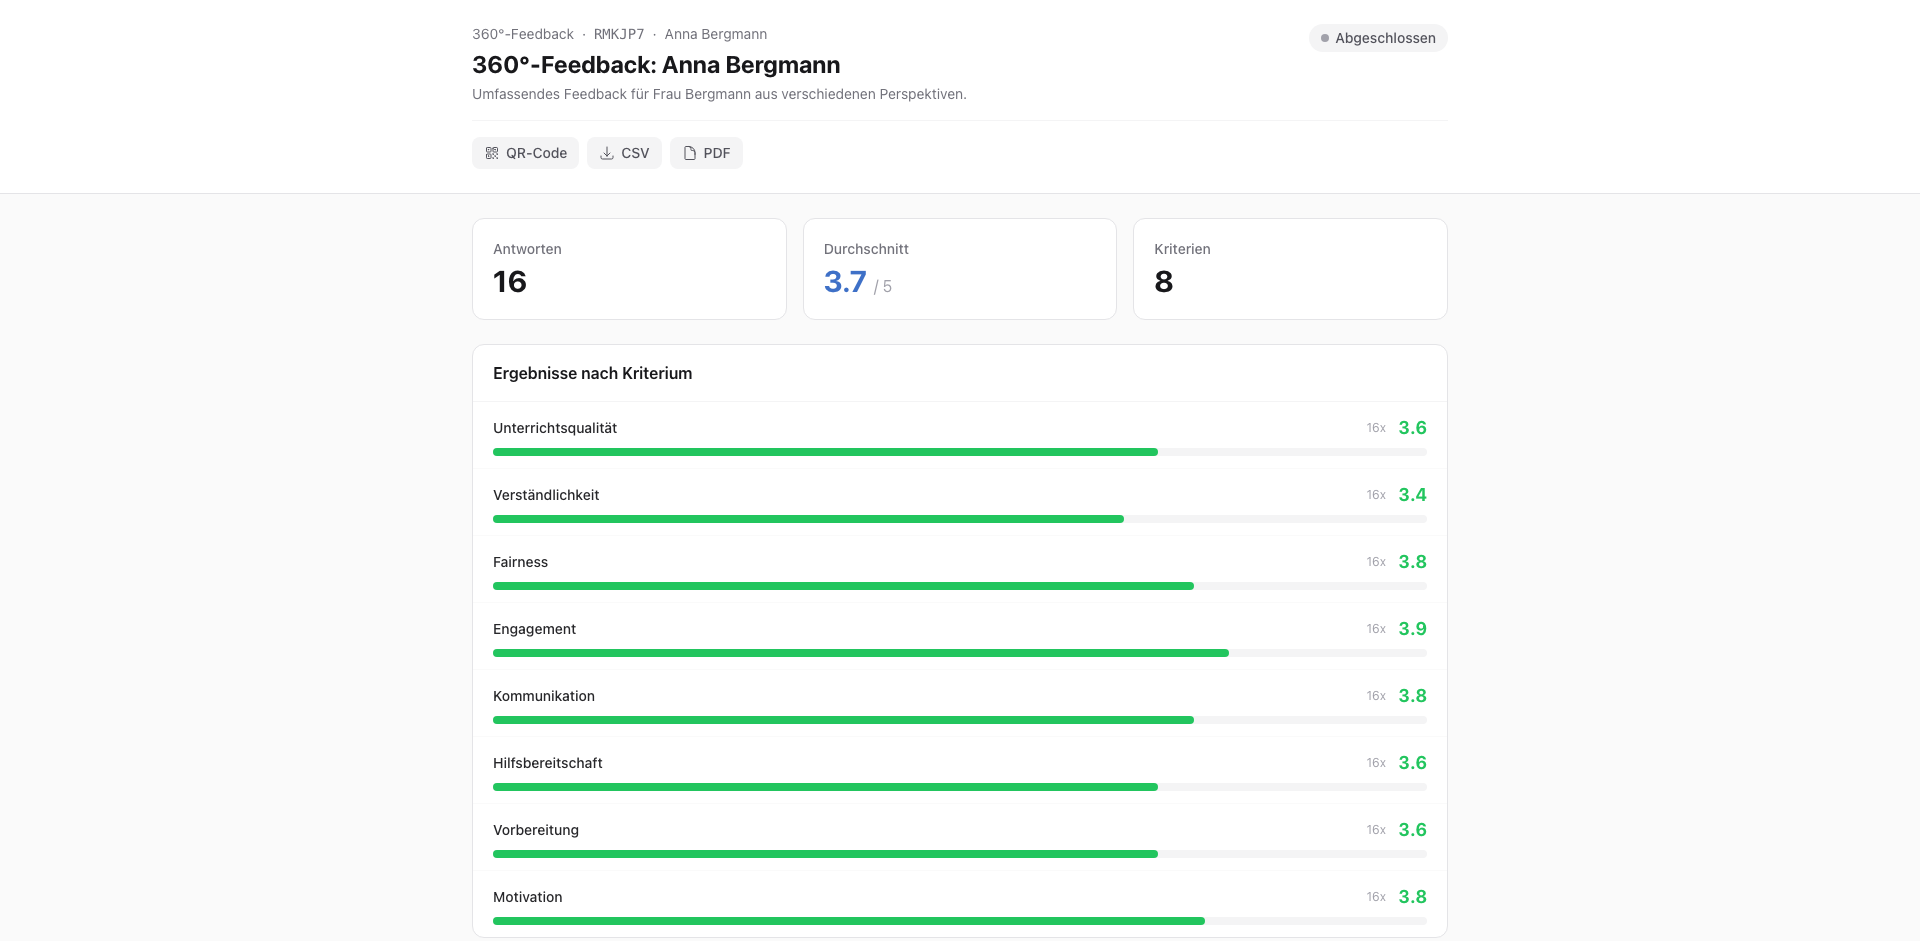
Task: Select the Kriterien card showing 8
Action: pos(1290,268)
